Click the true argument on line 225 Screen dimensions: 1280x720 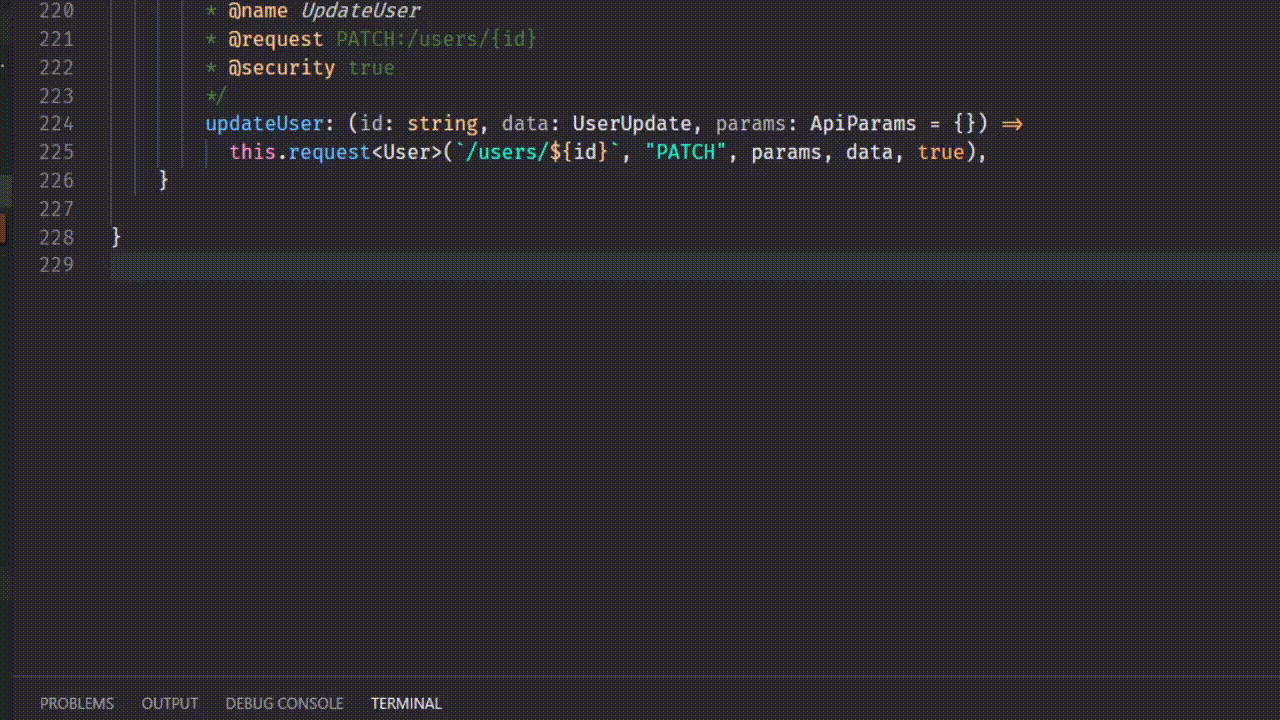point(941,152)
